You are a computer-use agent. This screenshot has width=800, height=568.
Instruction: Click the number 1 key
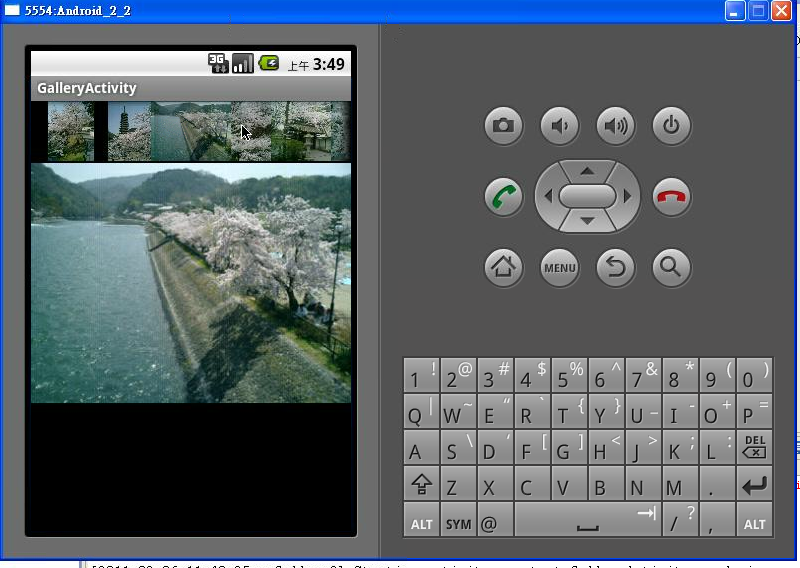click(421, 375)
